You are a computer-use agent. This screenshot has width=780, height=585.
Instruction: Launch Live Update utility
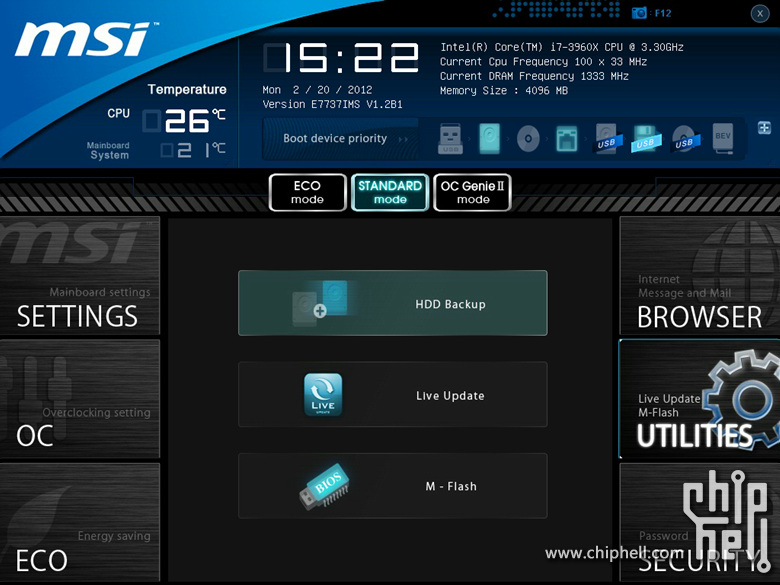click(x=393, y=394)
